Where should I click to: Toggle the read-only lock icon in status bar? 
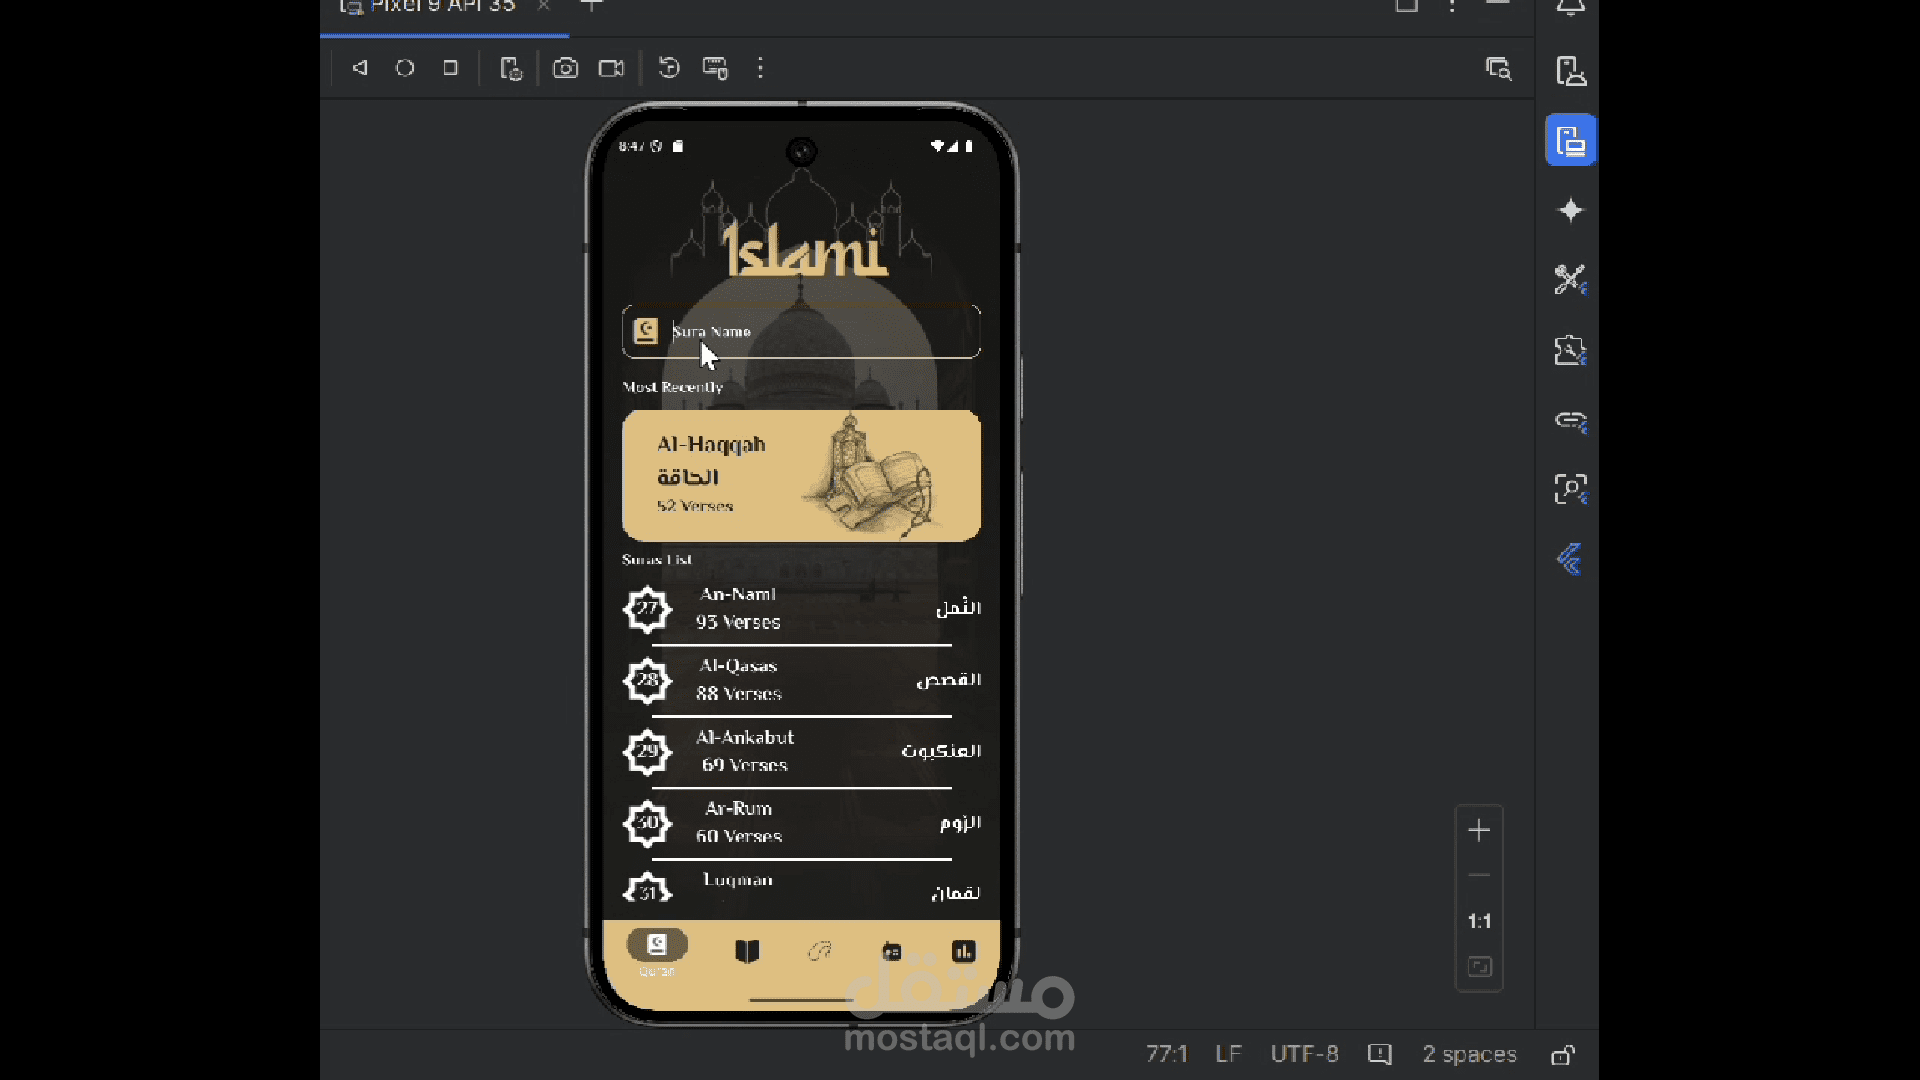[1563, 1055]
